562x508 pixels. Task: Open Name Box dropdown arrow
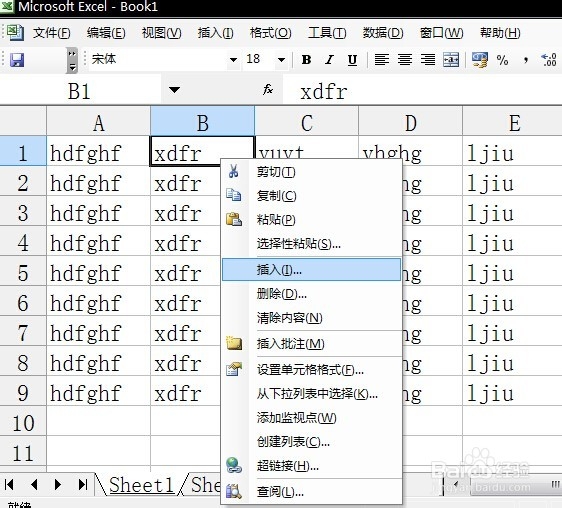click(174, 90)
